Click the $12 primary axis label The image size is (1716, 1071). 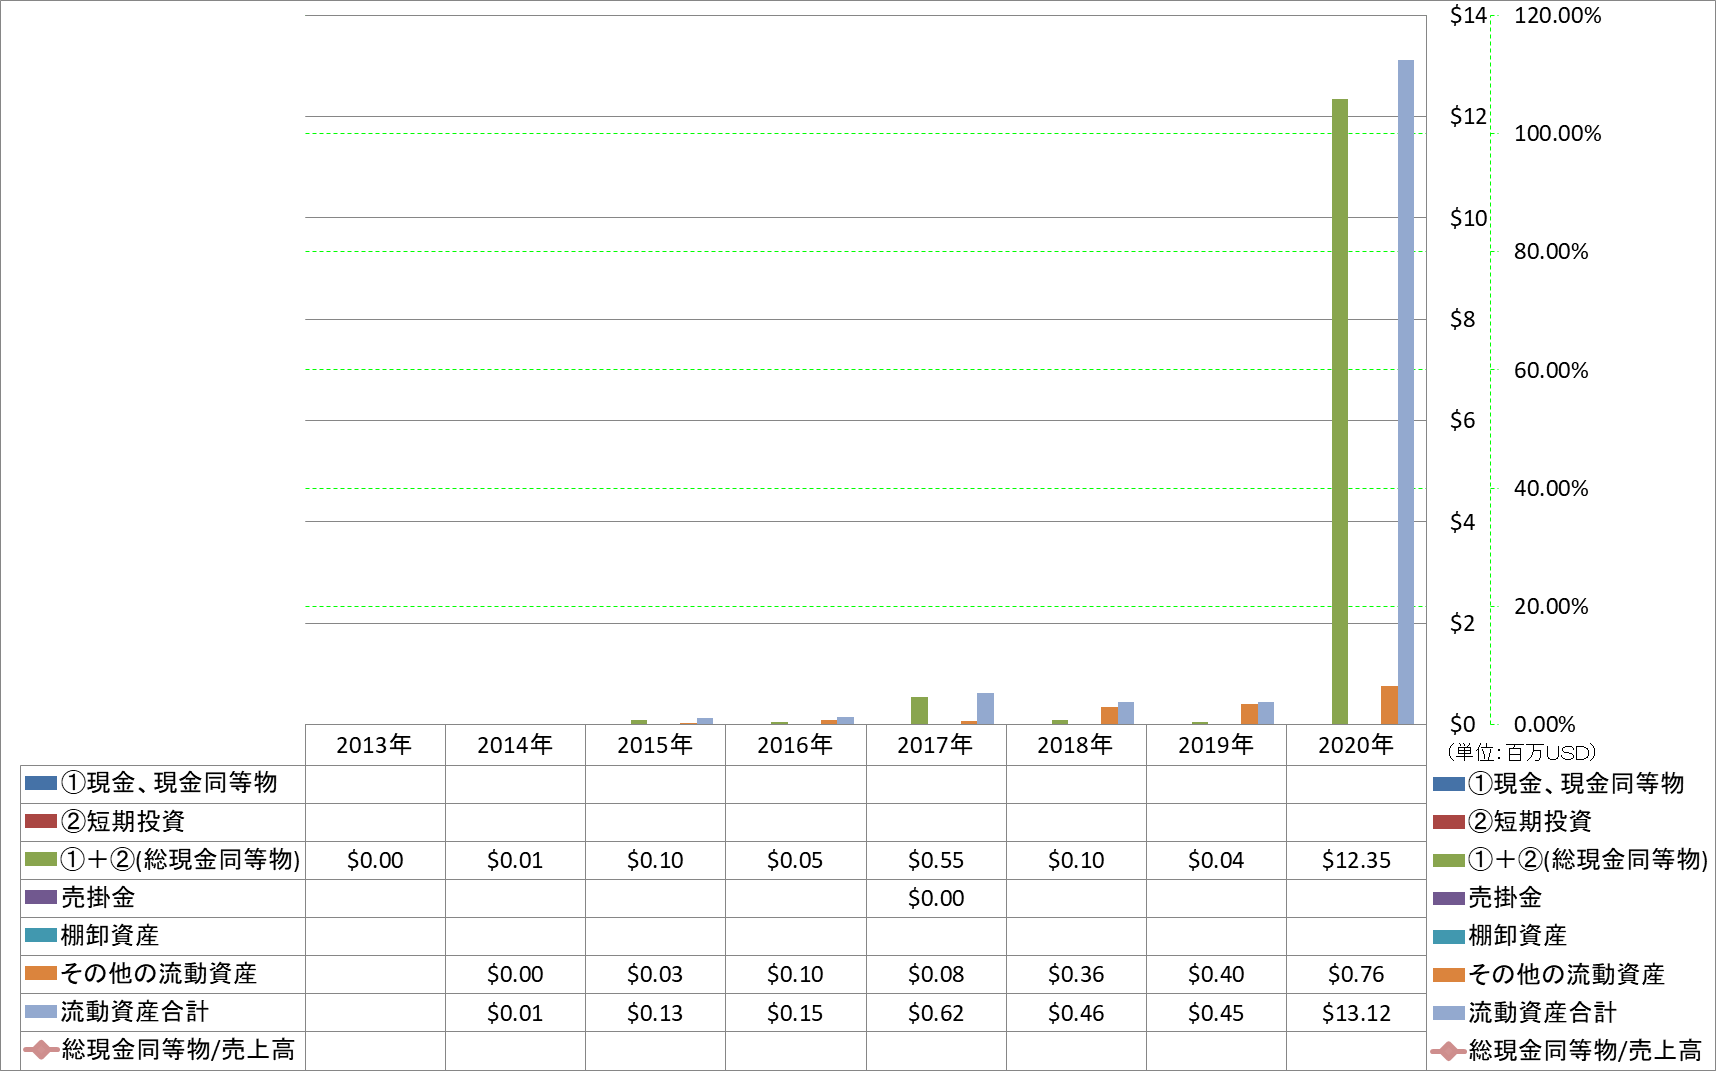click(1468, 116)
